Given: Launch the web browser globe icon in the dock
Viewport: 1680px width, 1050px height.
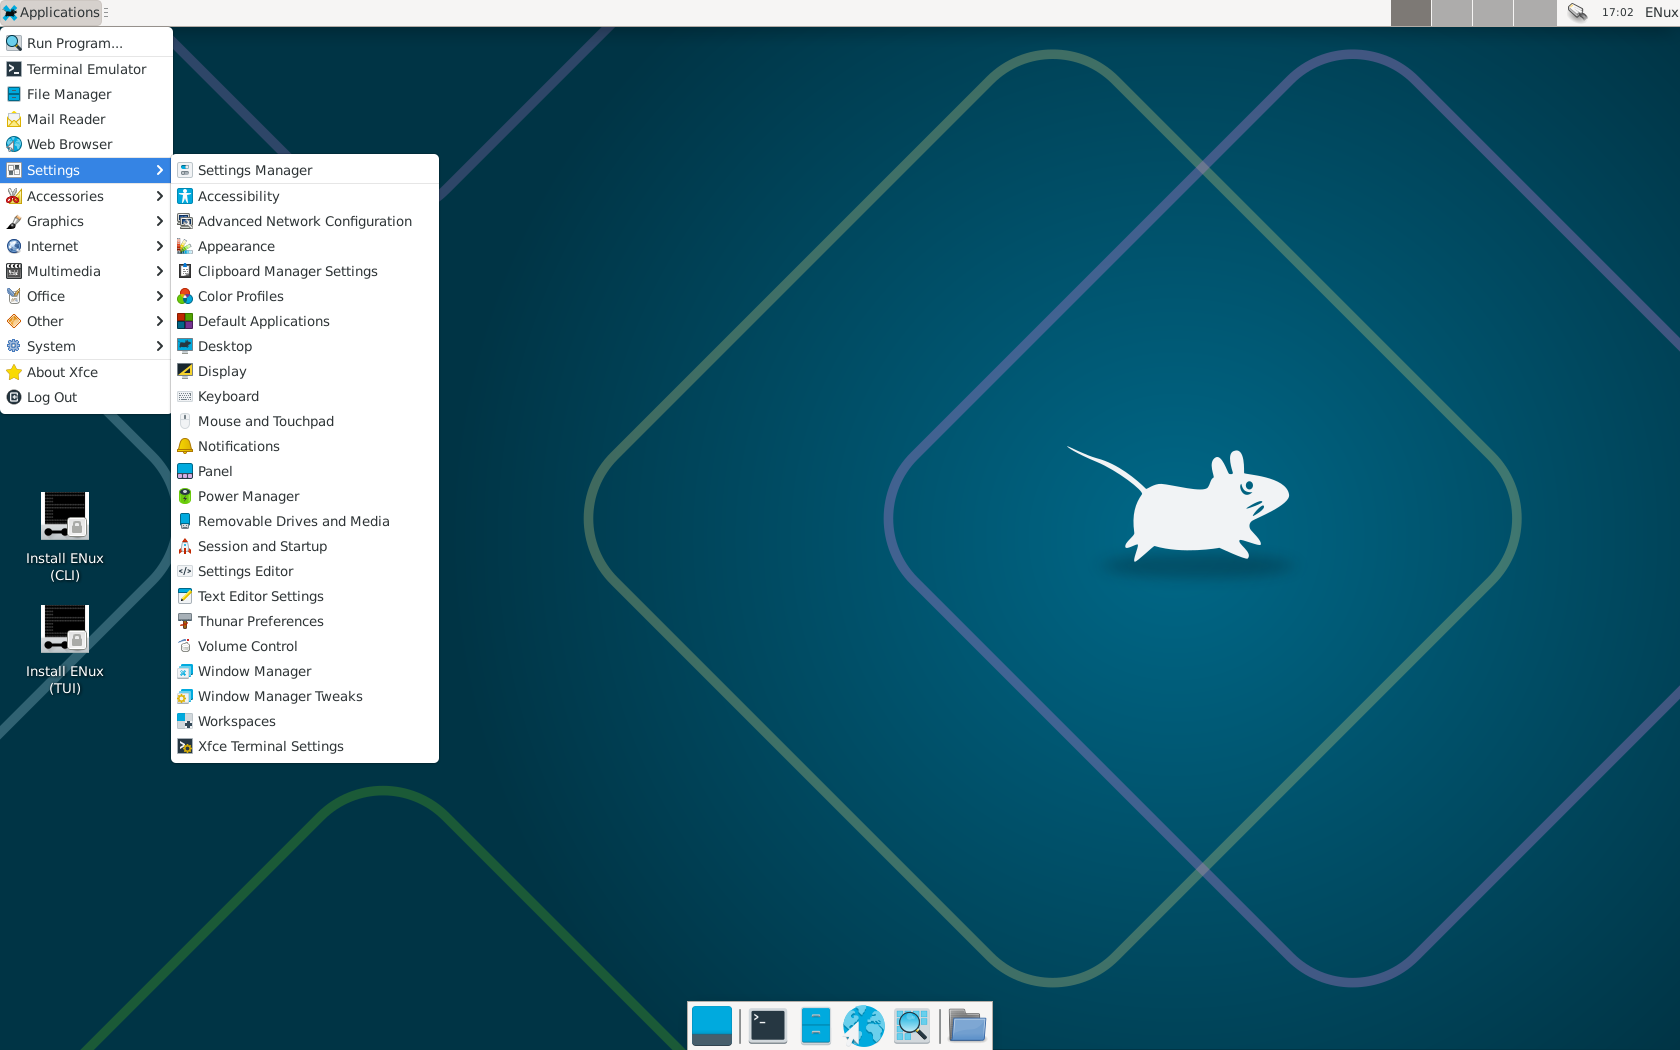Looking at the screenshot, I should point(864,1026).
